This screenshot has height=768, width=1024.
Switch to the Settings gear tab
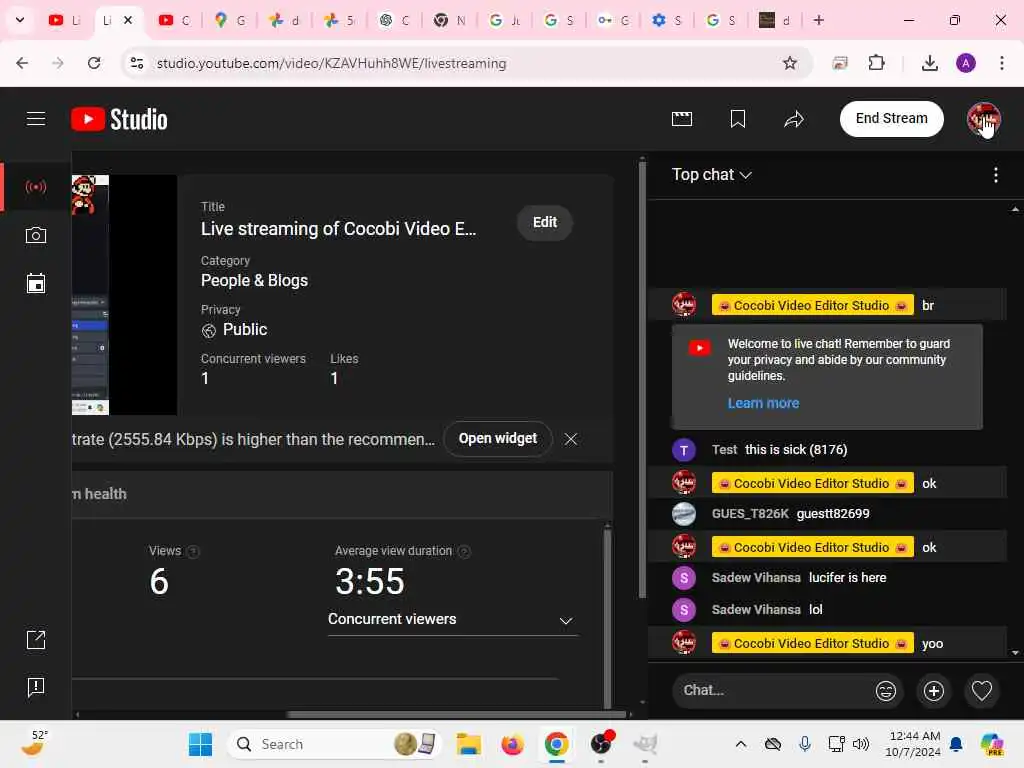pyautogui.click(x=666, y=20)
